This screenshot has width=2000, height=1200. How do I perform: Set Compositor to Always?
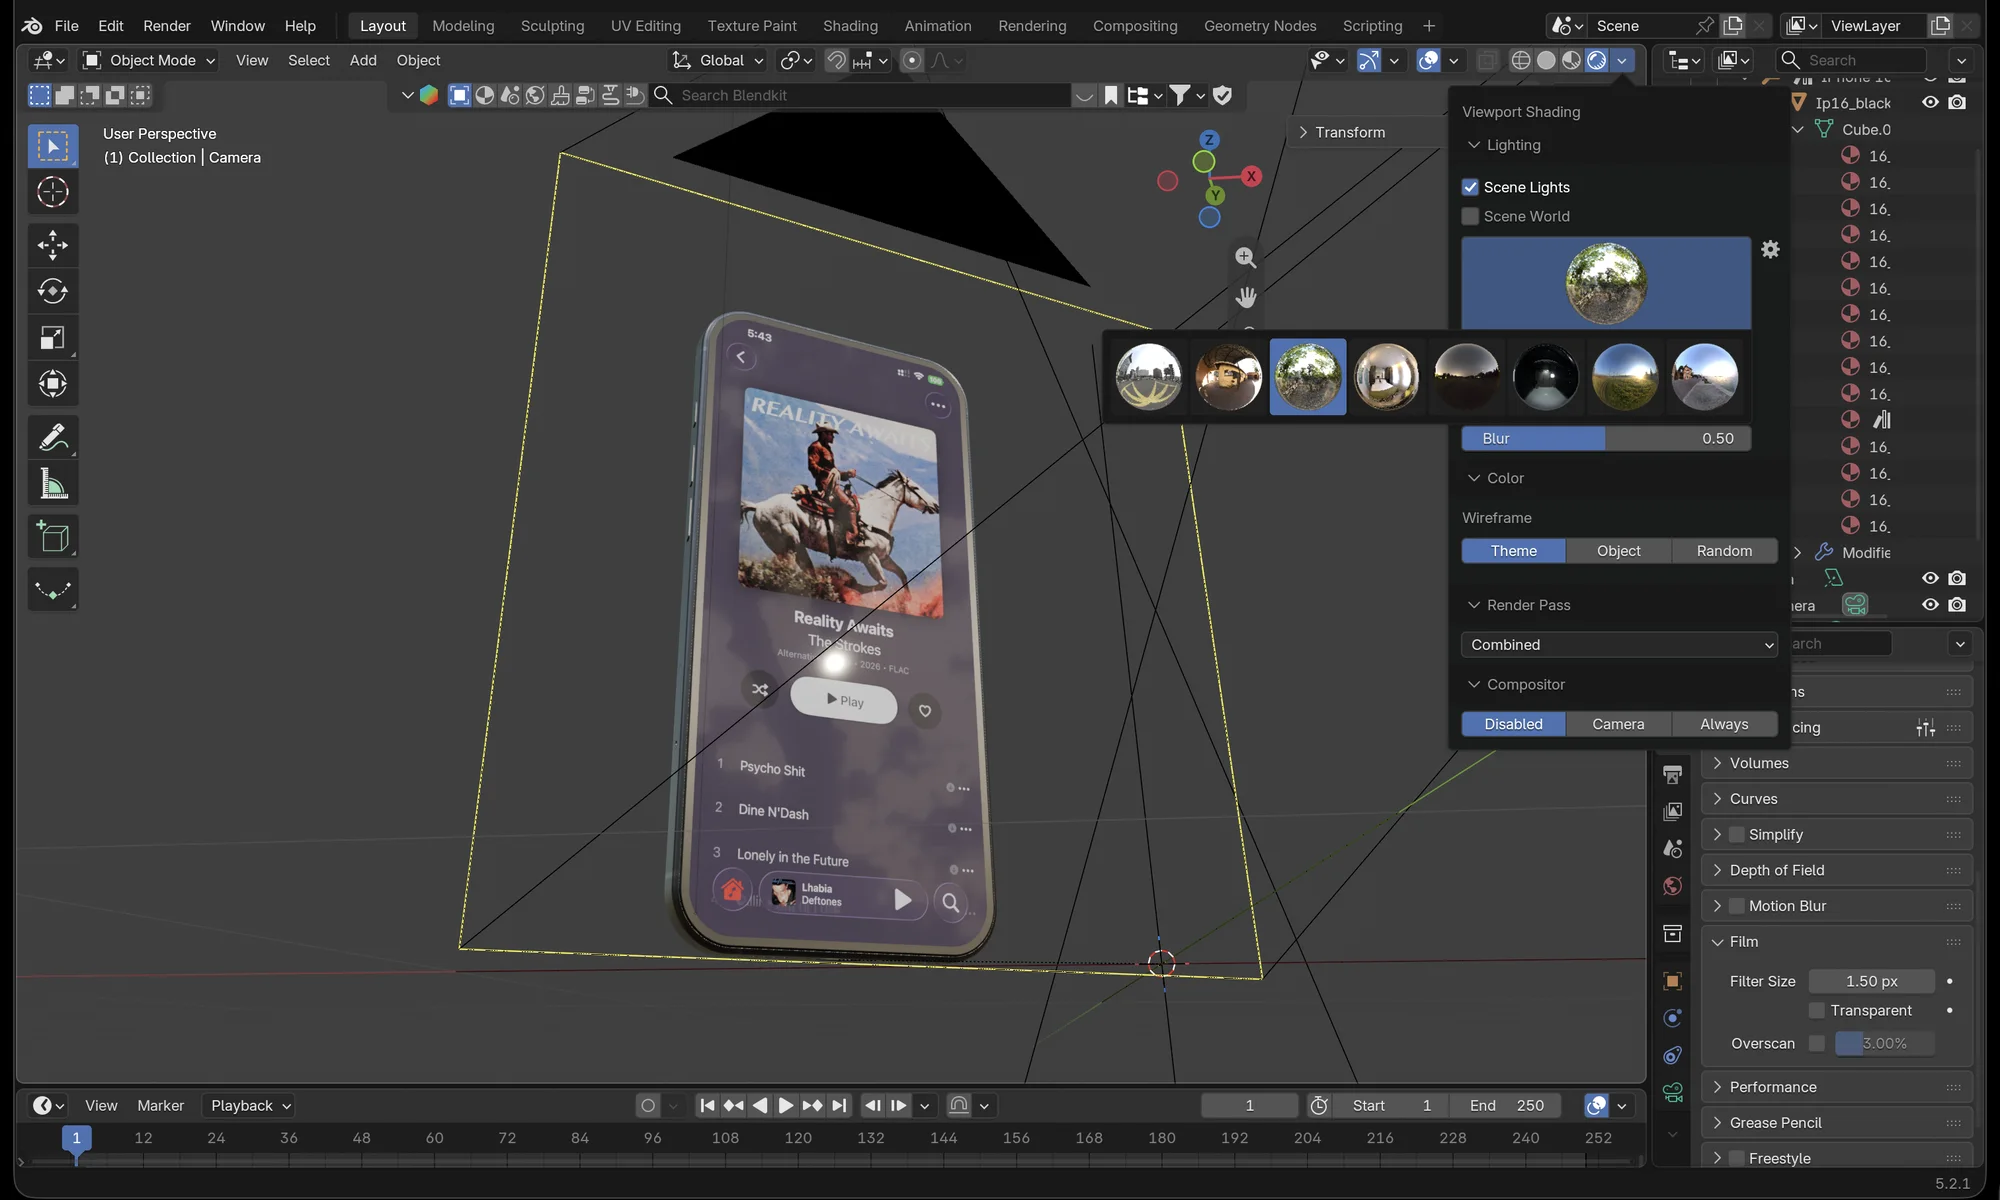click(1724, 724)
